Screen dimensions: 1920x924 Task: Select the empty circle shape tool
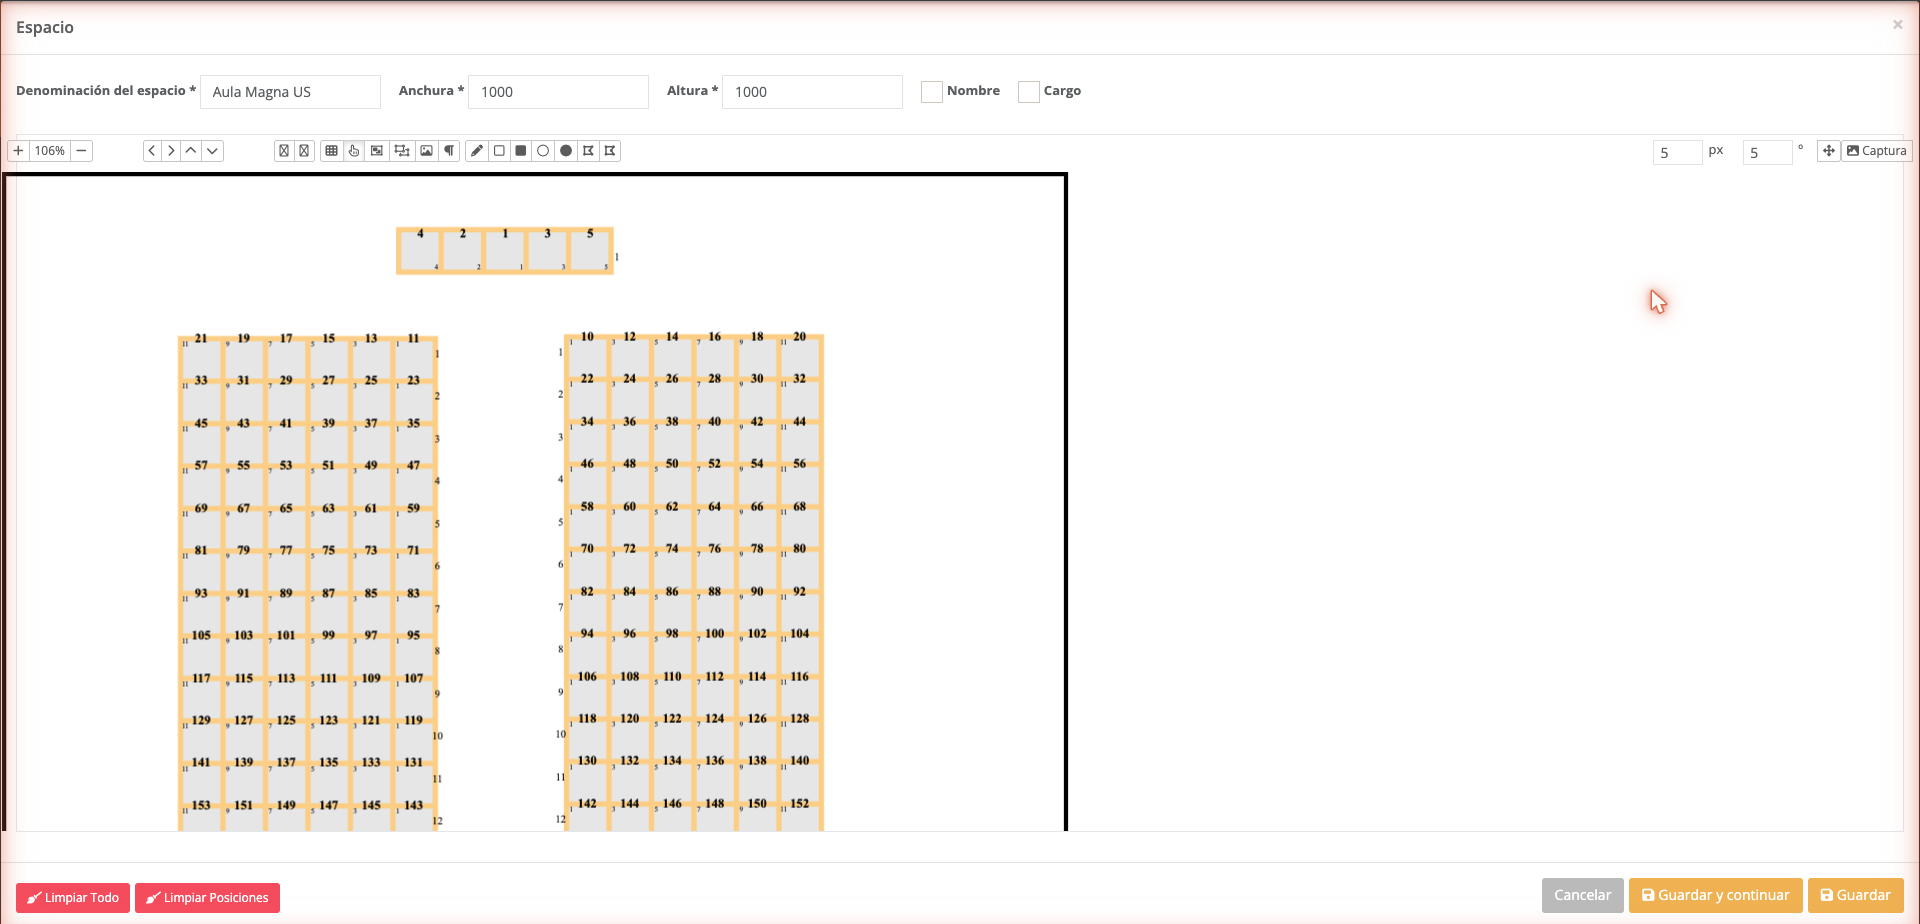543,151
